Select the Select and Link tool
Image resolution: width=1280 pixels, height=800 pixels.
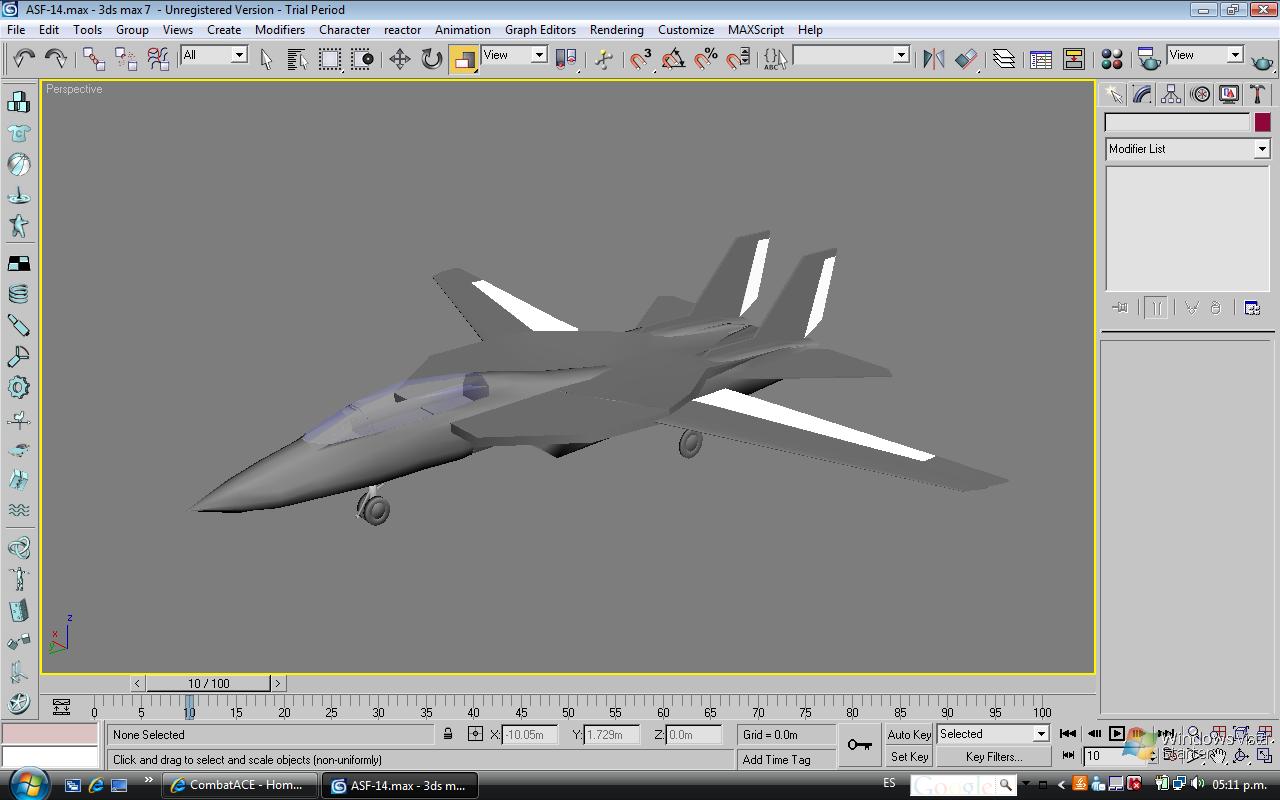click(94, 59)
